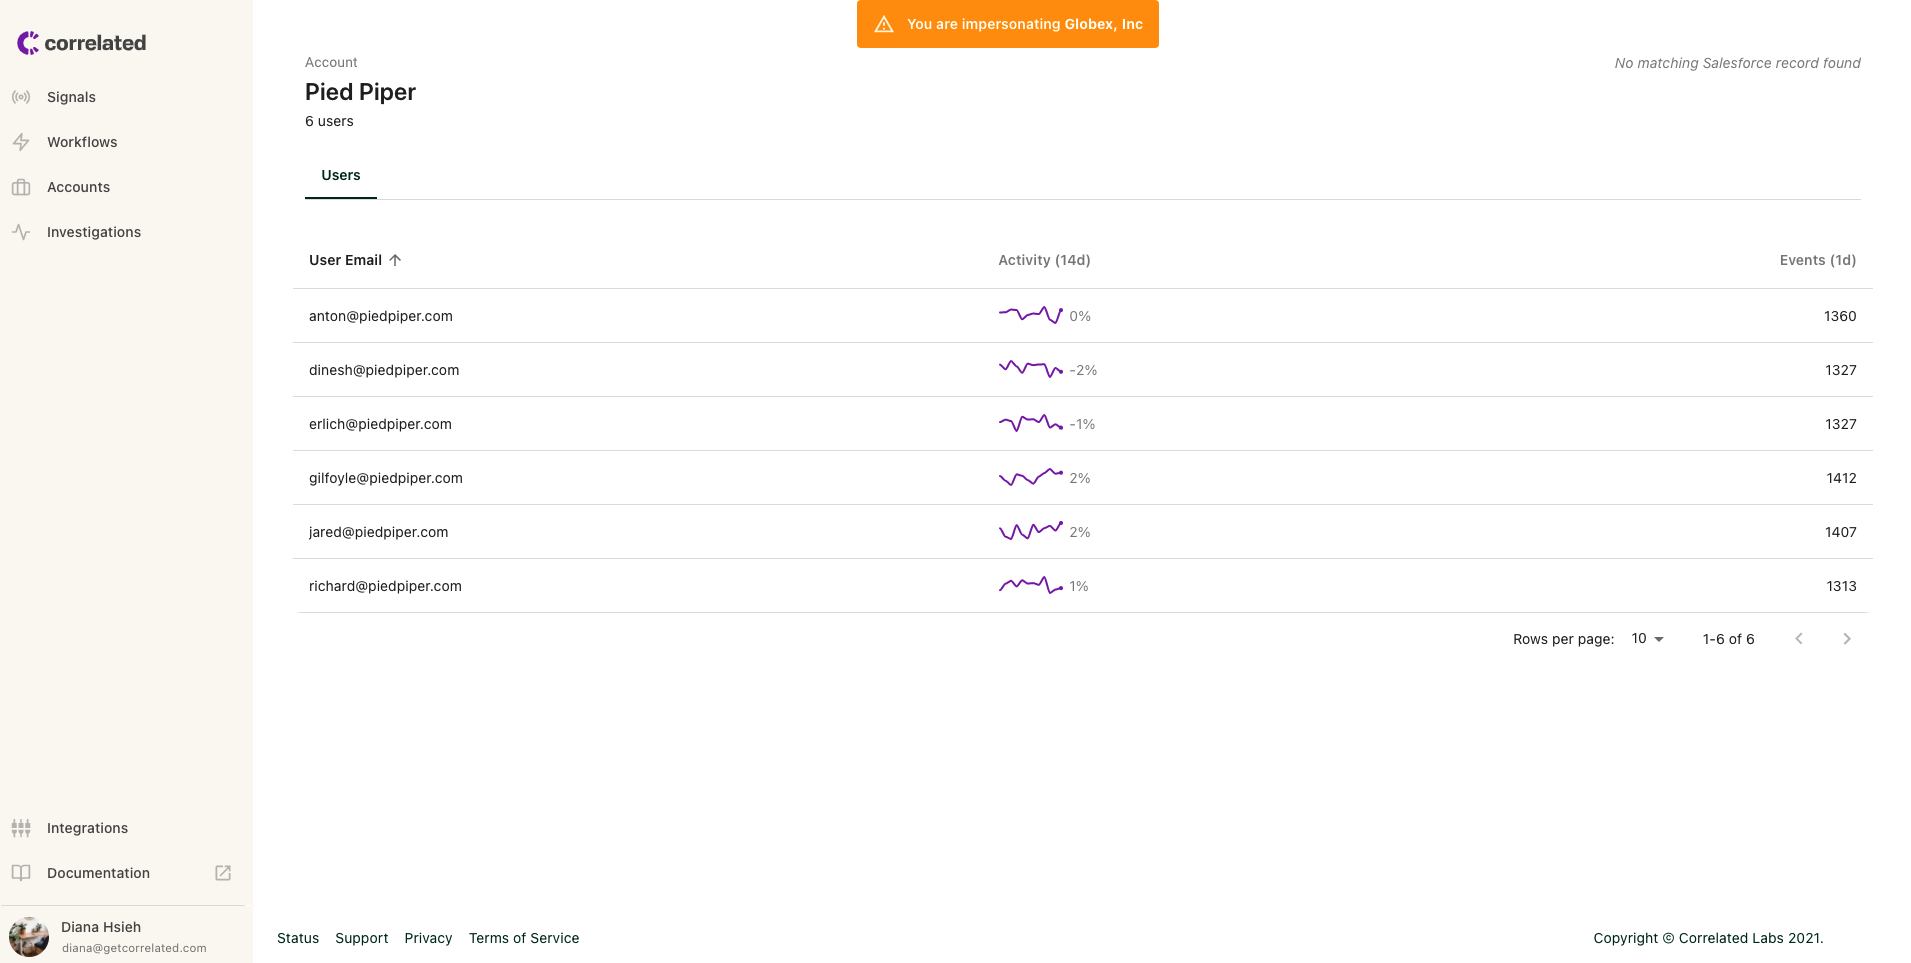Toggle User Email sort arrow
1911x963 pixels.
pyautogui.click(x=395, y=260)
